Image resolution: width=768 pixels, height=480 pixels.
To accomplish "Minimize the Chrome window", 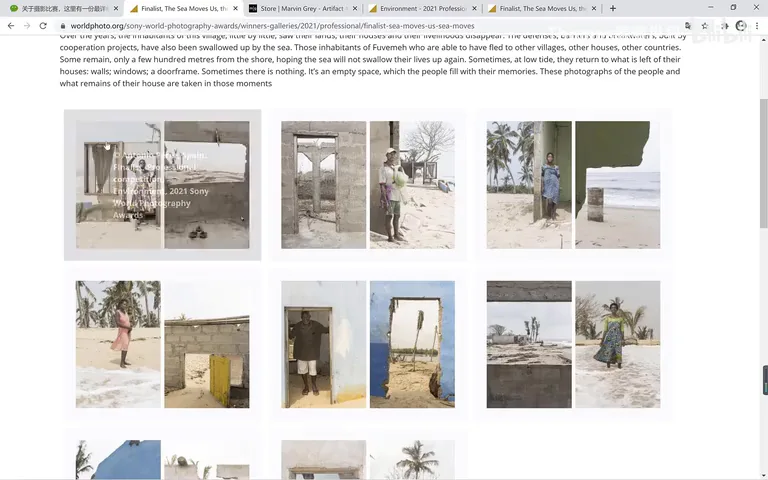I will coord(711,7).
